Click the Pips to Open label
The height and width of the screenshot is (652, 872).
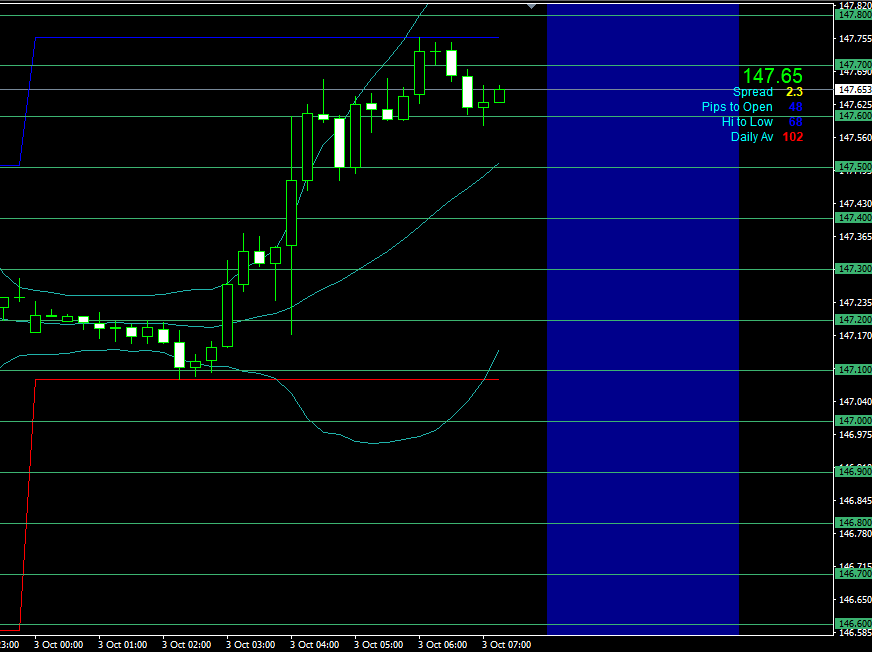click(x=737, y=107)
